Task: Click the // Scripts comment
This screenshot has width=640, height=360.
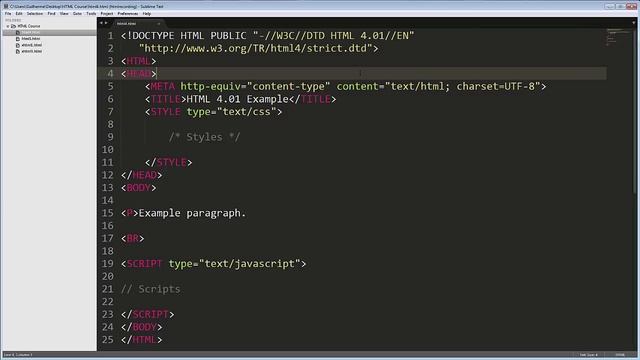Action: pyautogui.click(x=151, y=289)
